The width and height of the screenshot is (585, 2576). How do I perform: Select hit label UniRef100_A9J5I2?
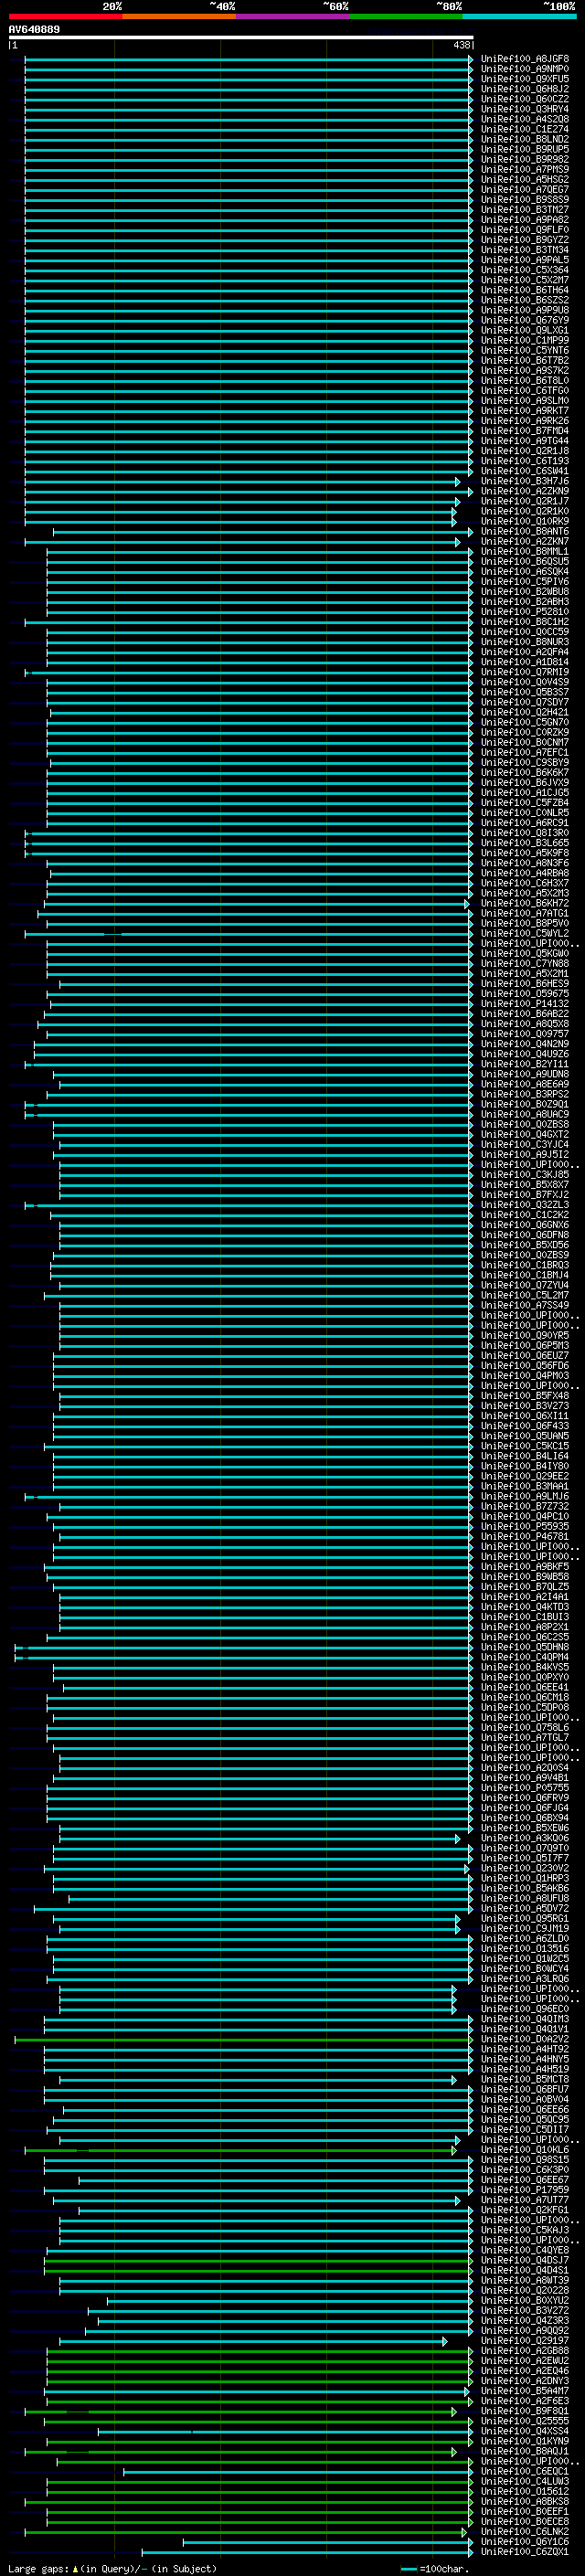pyautogui.click(x=525, y=1154)
